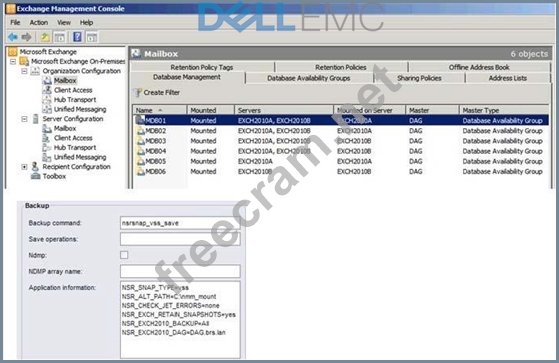Collapse Microsoft Exchange On-Premises node

click(x=13, y=62)
